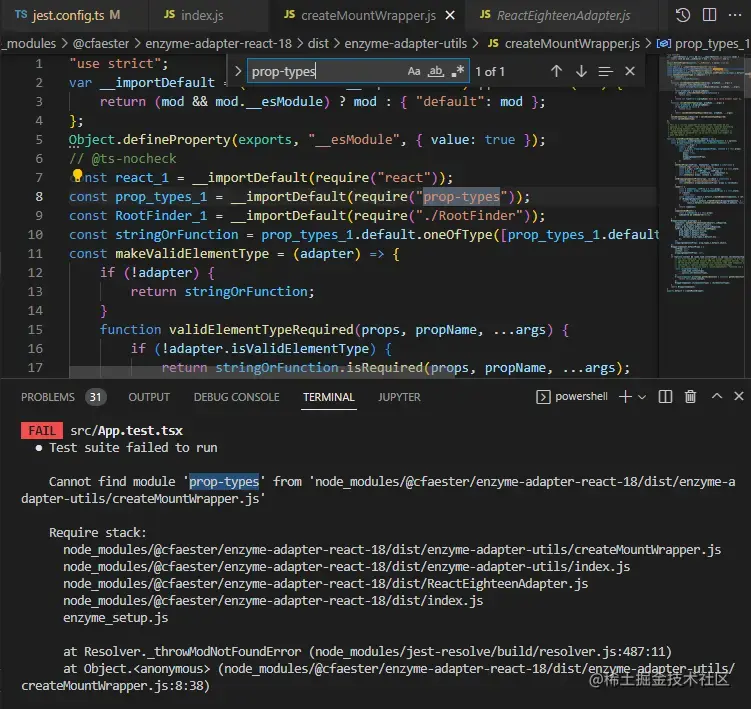751x709 pixels.
Task: Switch to the jest.config.ts tab
Action: pos(67,15)
